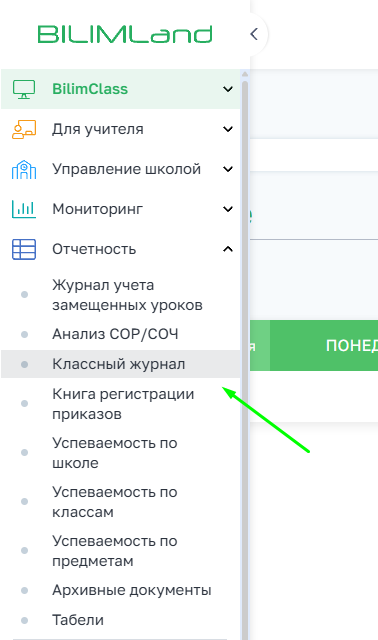
Task: Collapse sidebar with the left arrow button
Action: tap(254, 34)
